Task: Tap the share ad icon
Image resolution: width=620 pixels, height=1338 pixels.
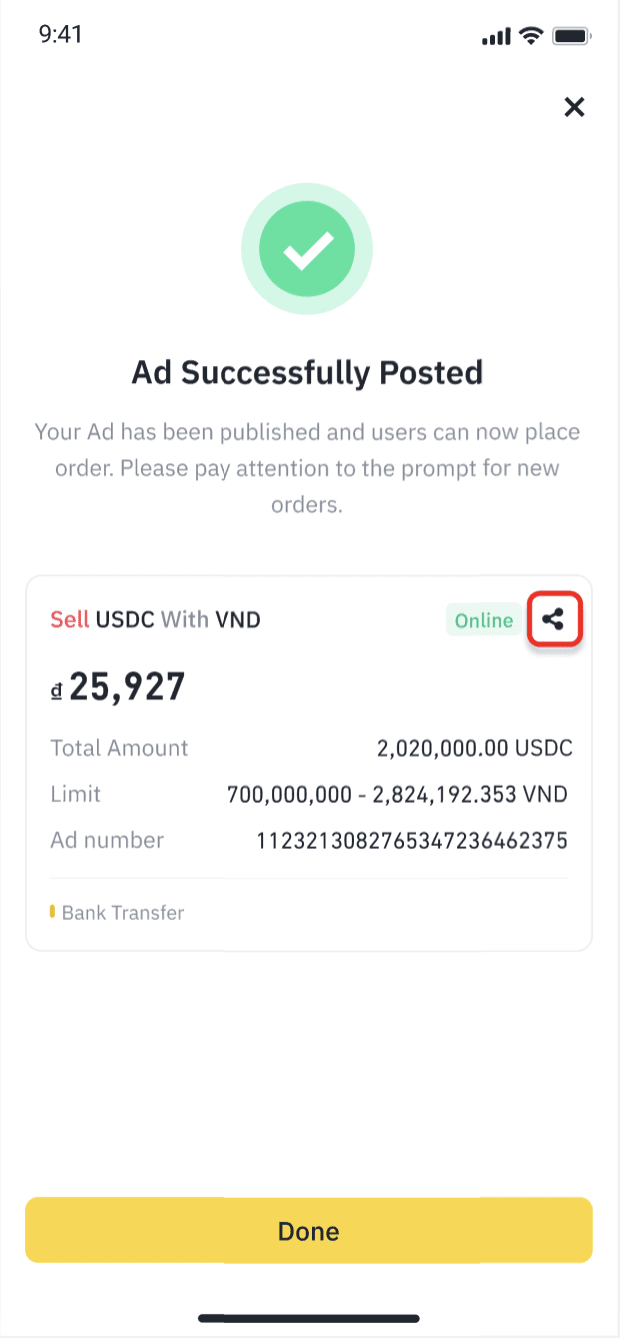Action: 554,620
